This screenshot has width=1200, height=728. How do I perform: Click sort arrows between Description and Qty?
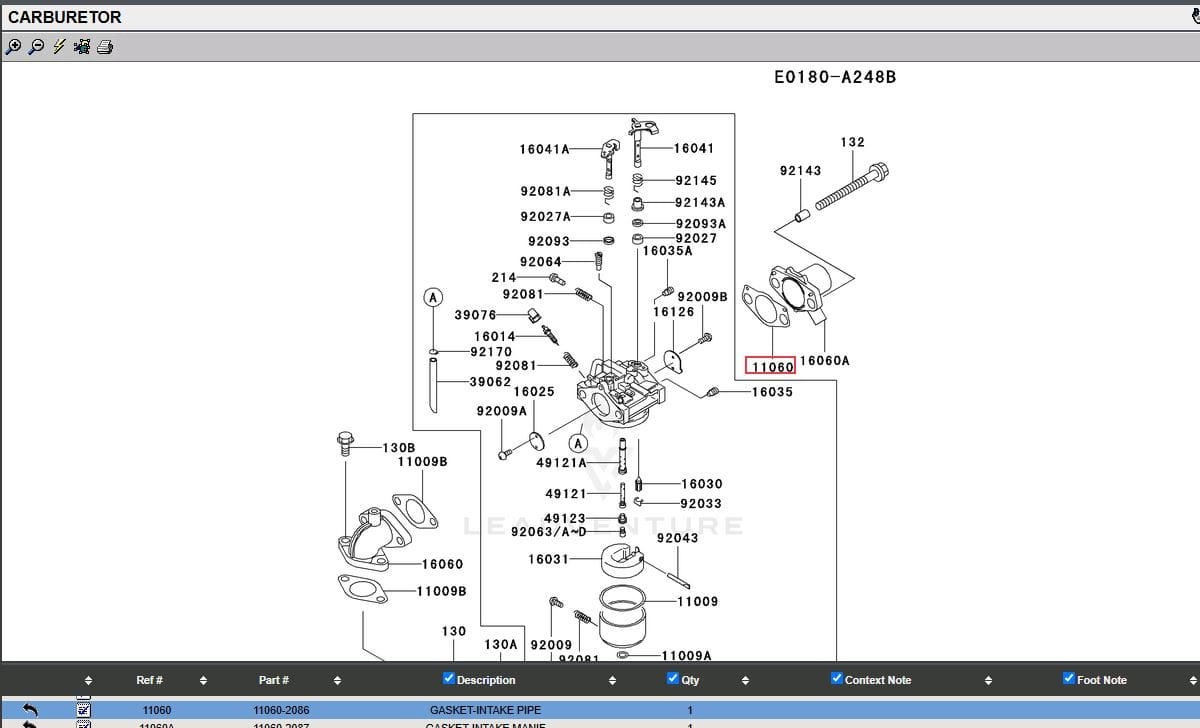[613, 681]
